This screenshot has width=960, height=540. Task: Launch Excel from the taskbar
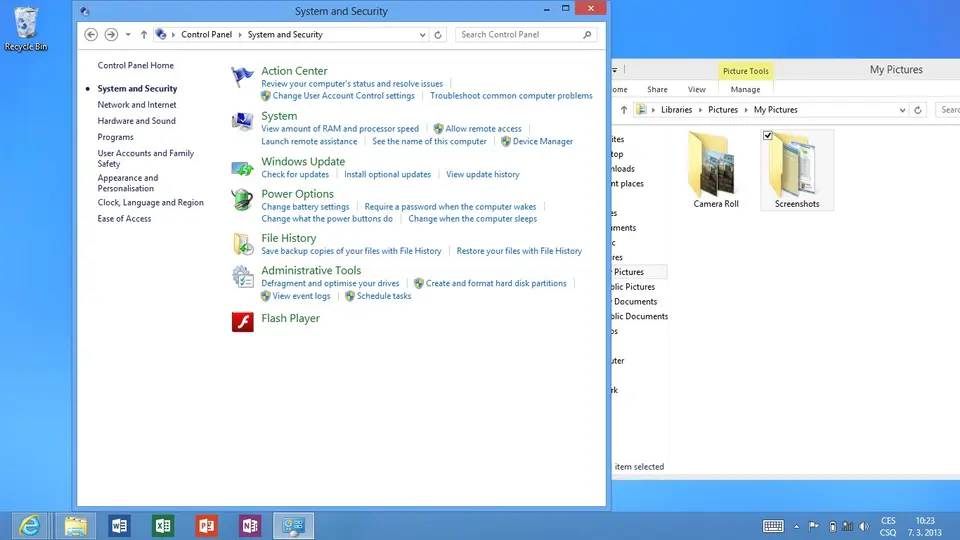pyautogui.click(x=163, y=526)
